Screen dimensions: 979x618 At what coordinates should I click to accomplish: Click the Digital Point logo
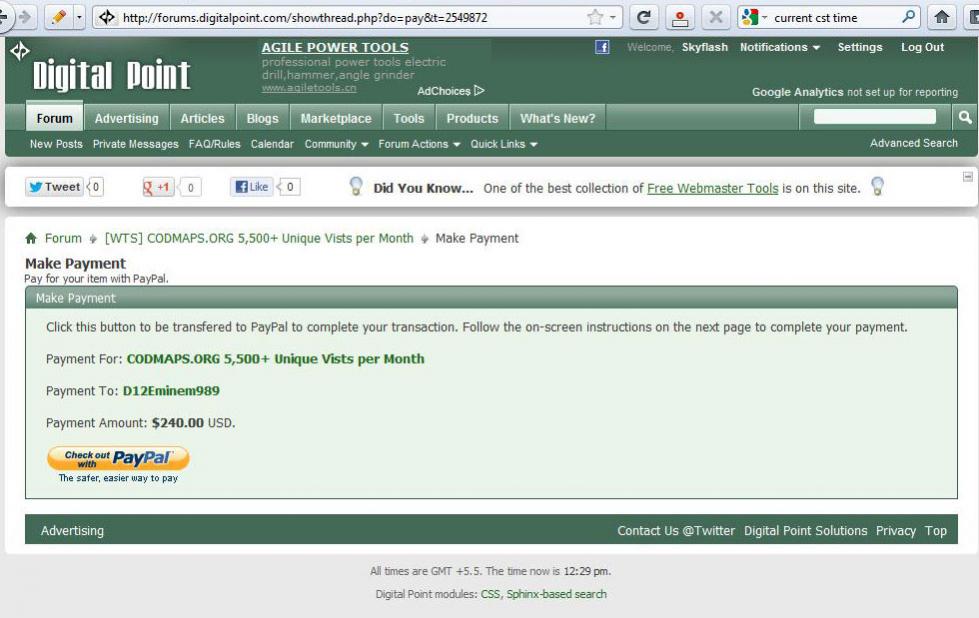point(111,75)
